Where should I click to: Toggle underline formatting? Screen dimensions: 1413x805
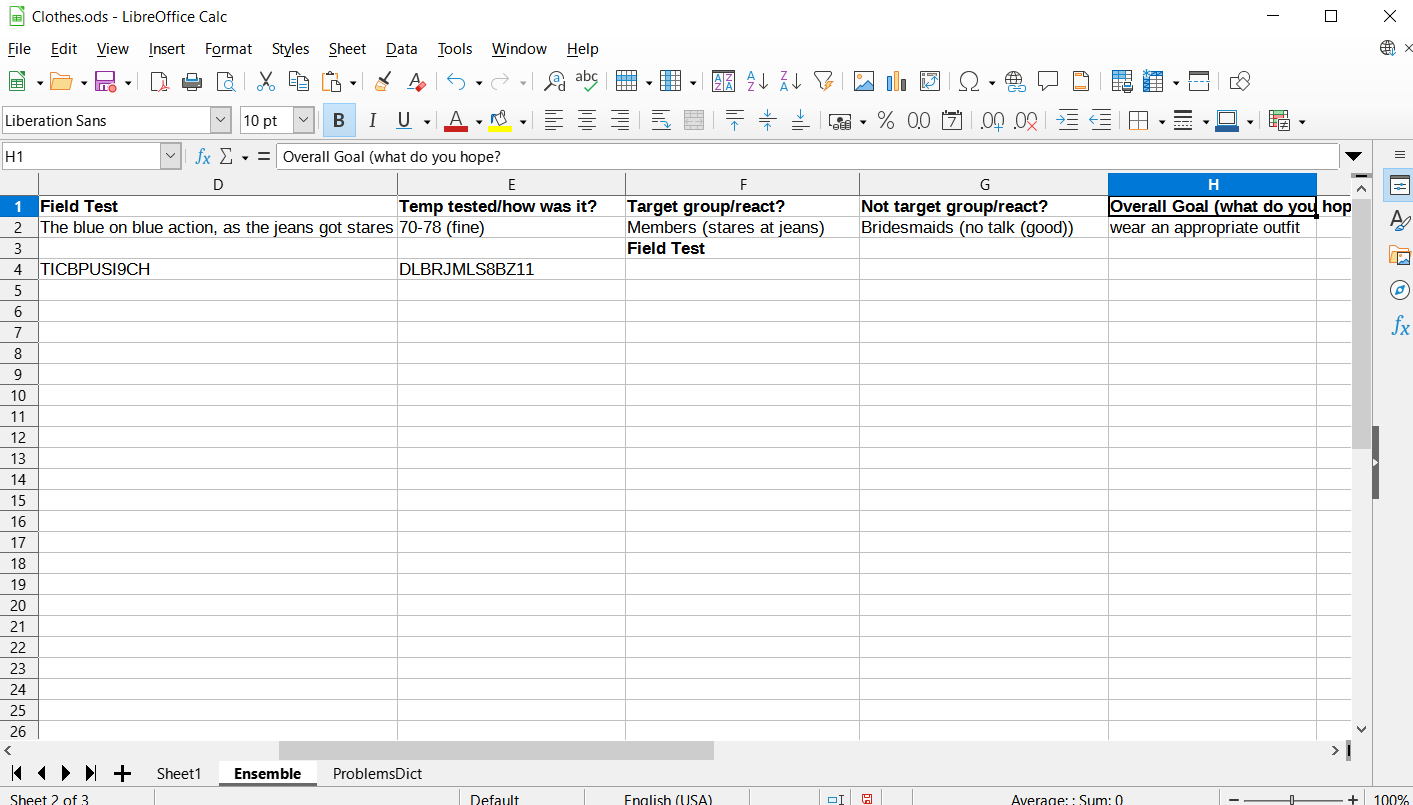coord(404,121)
